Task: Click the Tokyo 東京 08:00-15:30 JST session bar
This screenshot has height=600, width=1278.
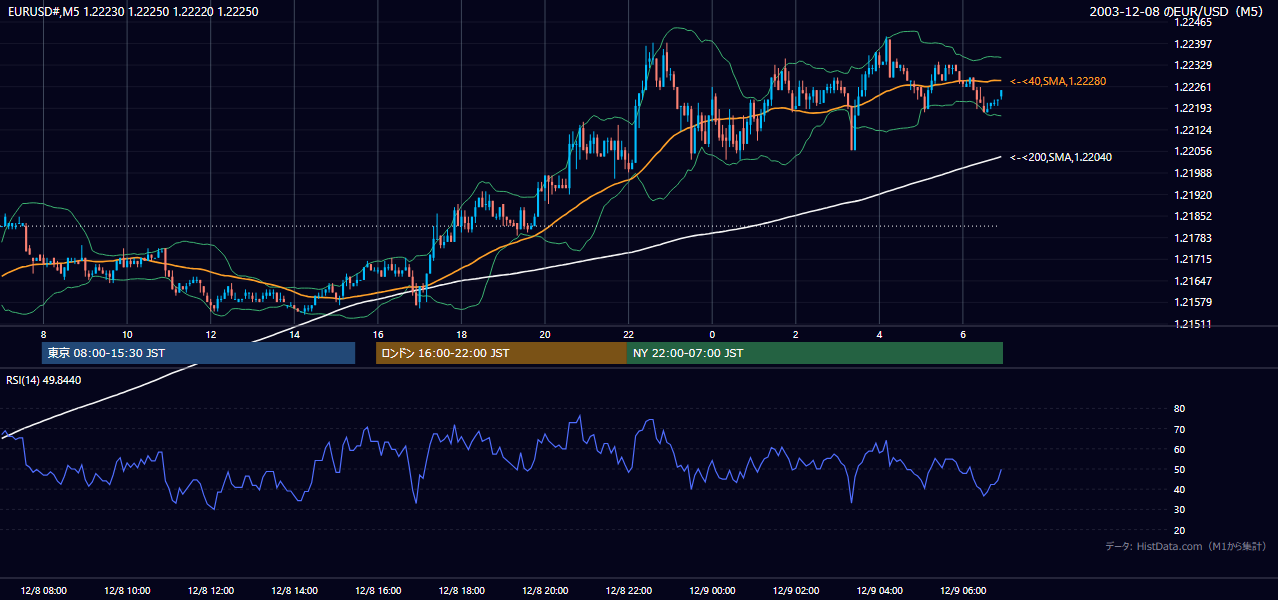Action: point(198,353)
